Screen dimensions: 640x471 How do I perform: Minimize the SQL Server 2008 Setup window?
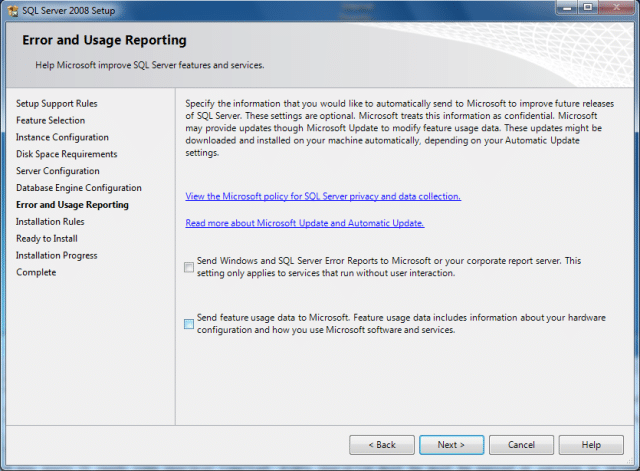pyautogui.click(x=567, y=7)
